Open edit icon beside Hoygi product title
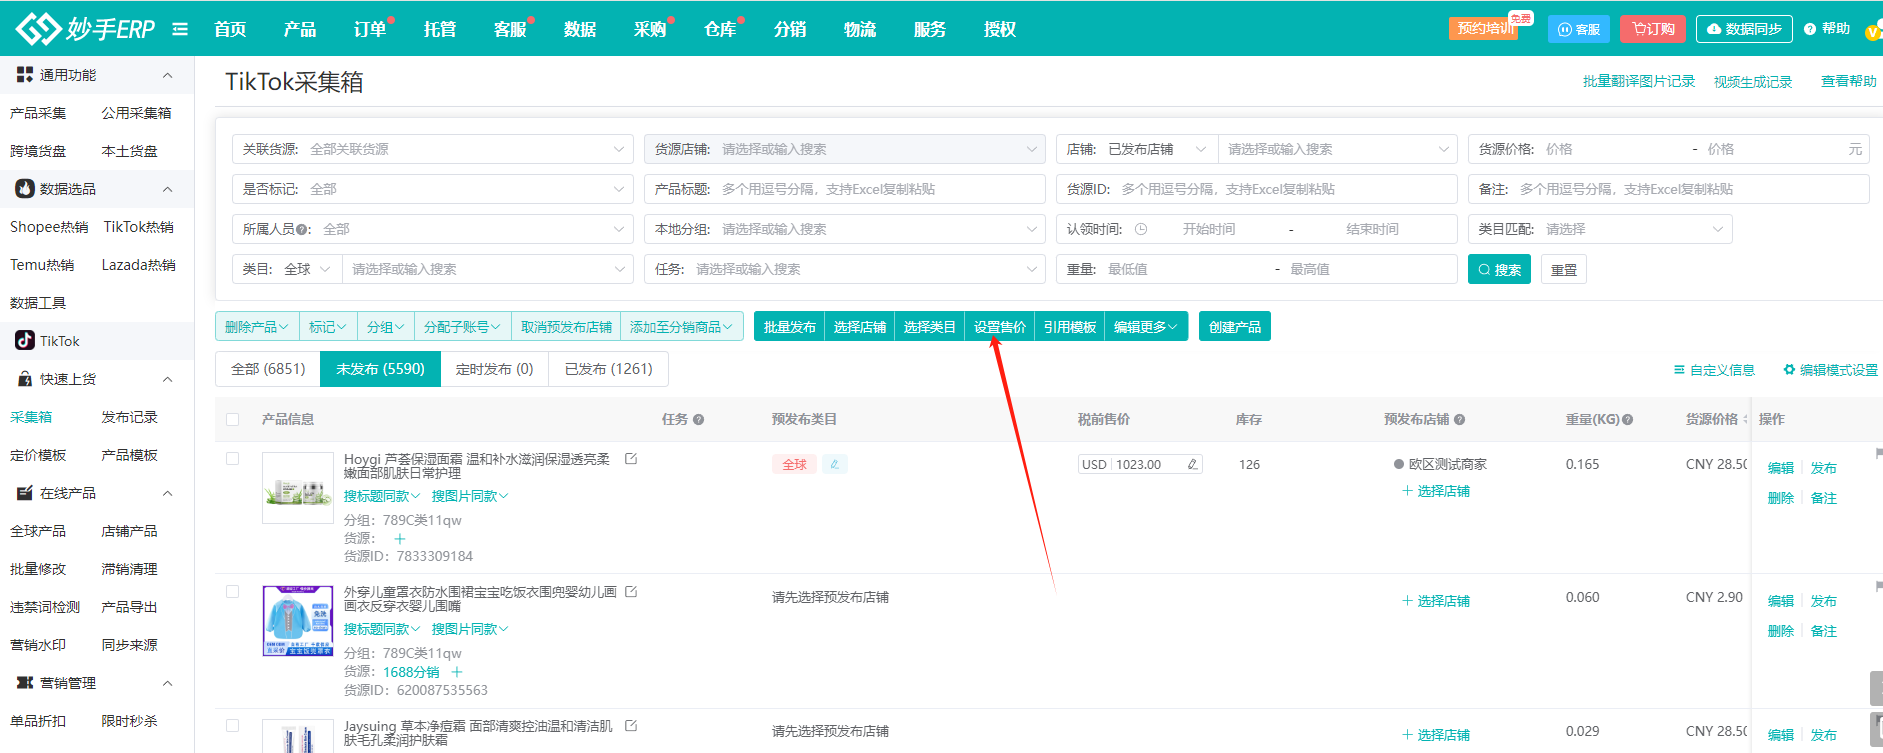1883x753 pixels. [x=631, y=459]
